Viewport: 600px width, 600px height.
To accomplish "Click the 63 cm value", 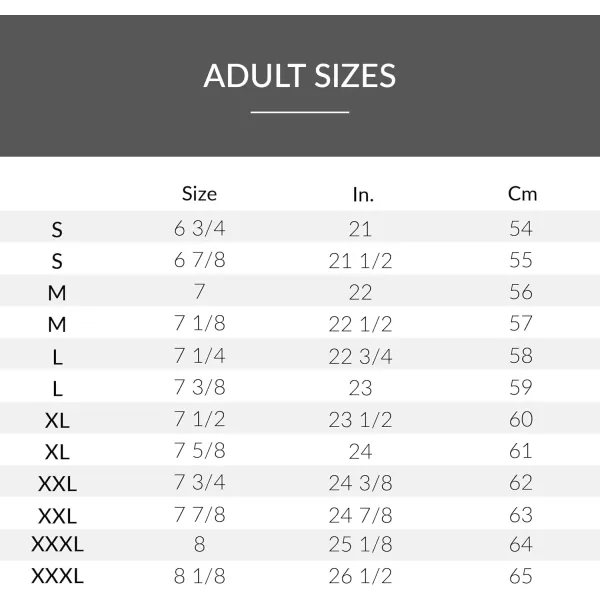I will 521,515.
